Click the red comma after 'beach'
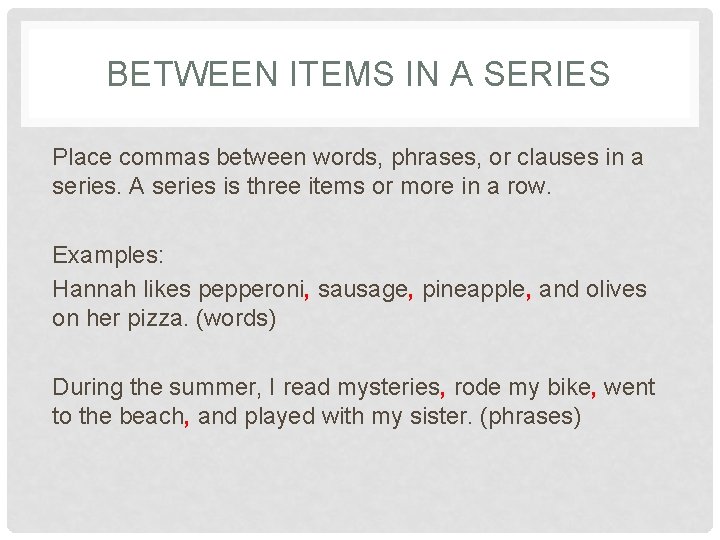 (186, 423)
